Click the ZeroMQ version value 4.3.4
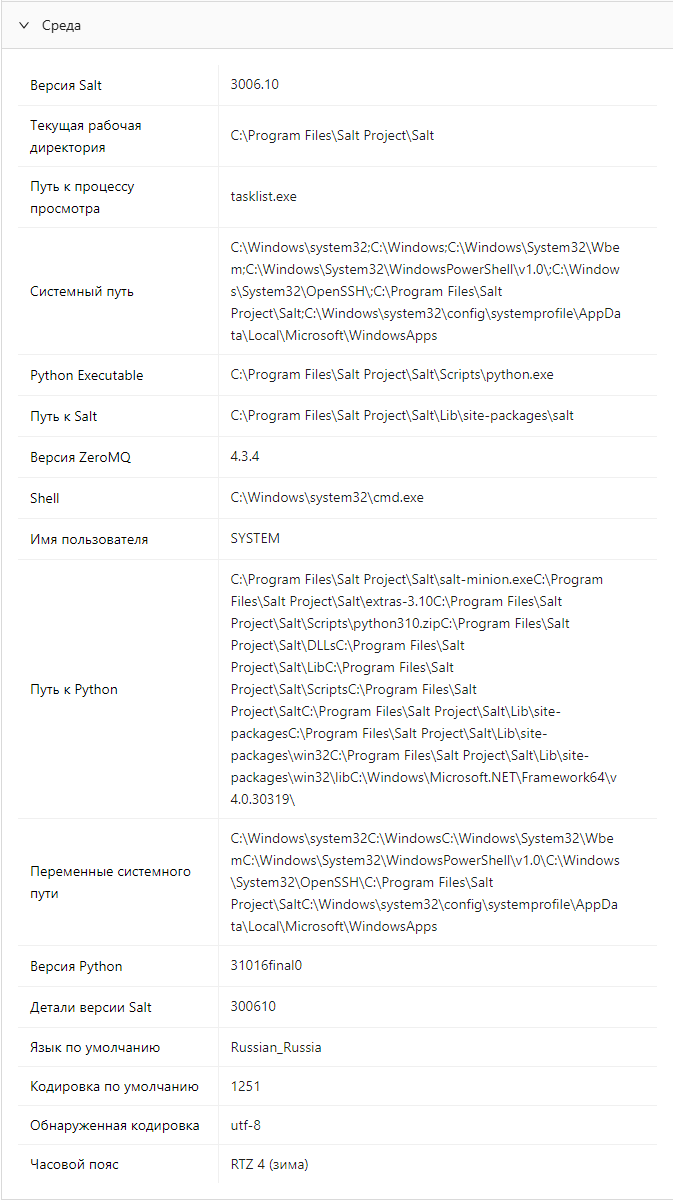 point(245,457)
